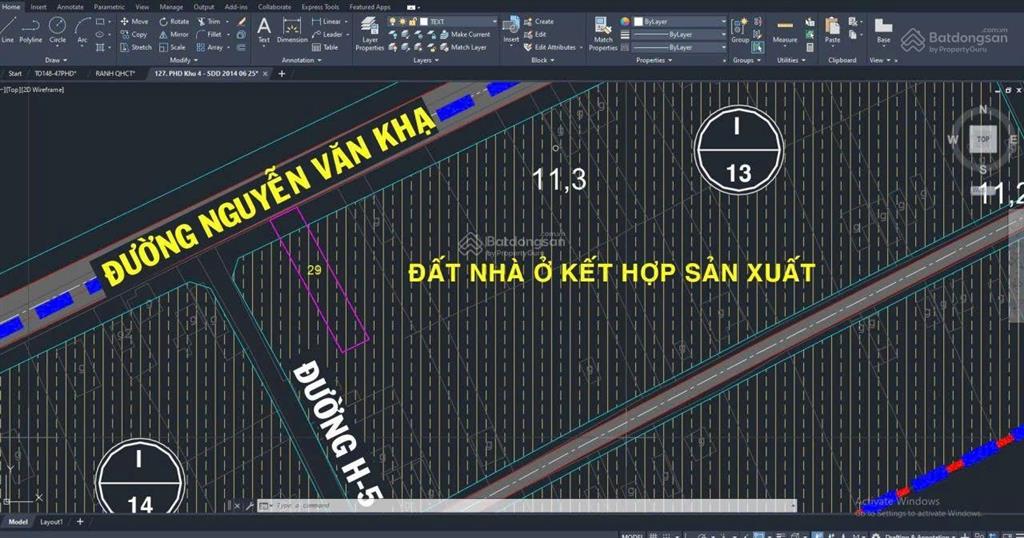
Task: Click the Move tool
Action: pyautogui.click(x=134, y=22)
